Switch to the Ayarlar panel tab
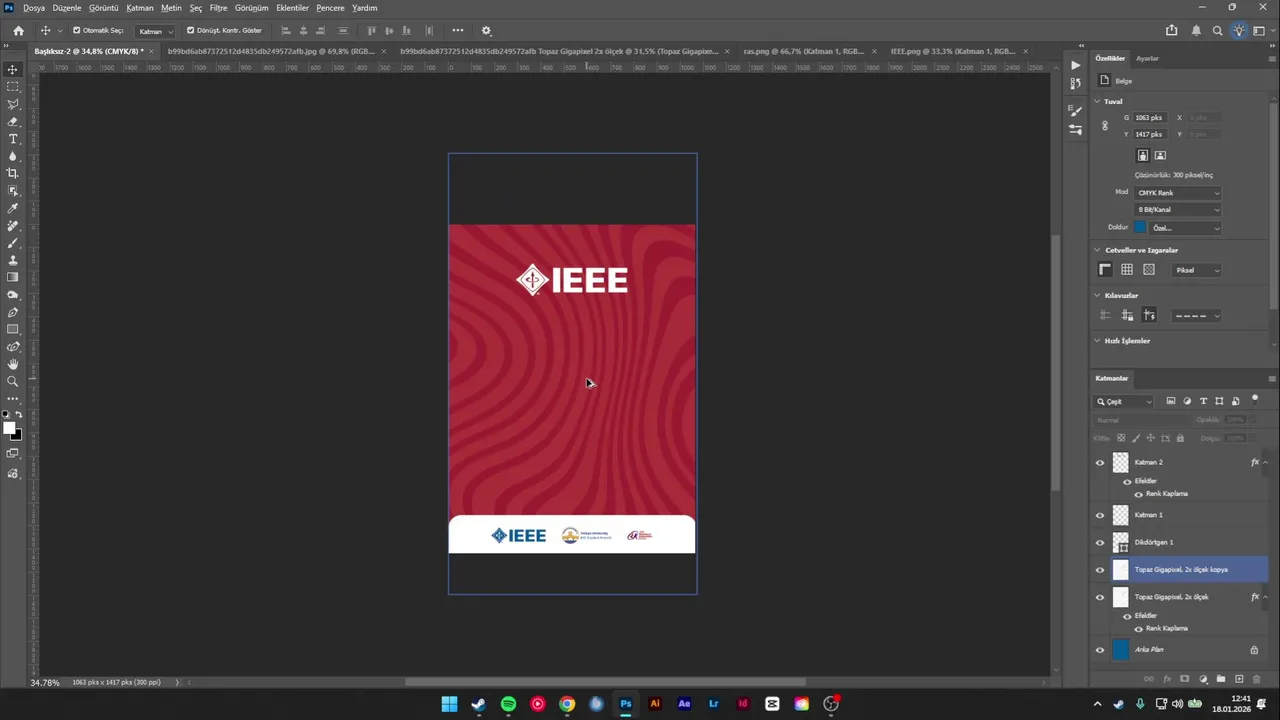Screen dimensions: 1280x720 (x=1147, y=58)
